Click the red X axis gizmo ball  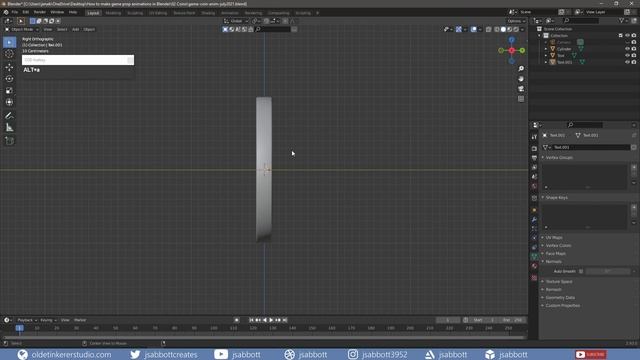pos(511,50)
